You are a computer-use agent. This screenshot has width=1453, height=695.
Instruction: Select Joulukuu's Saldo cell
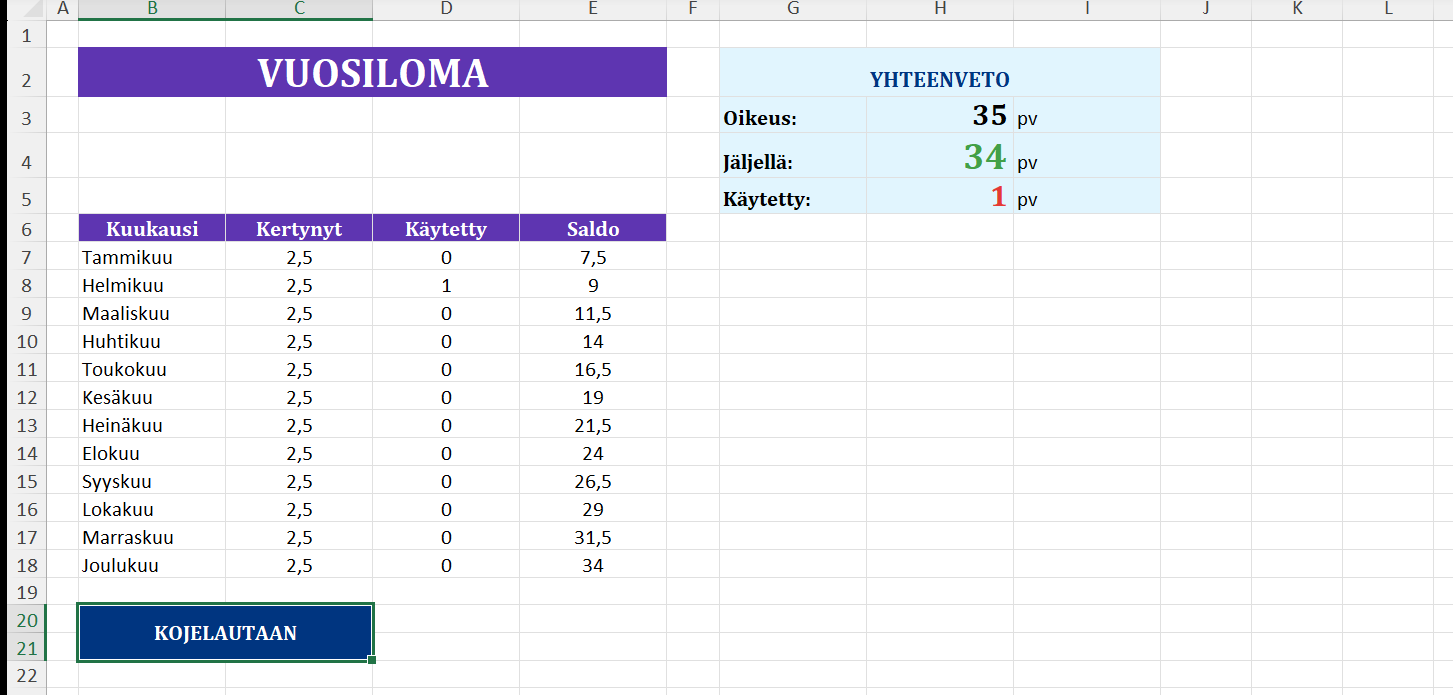coord(593,566)
